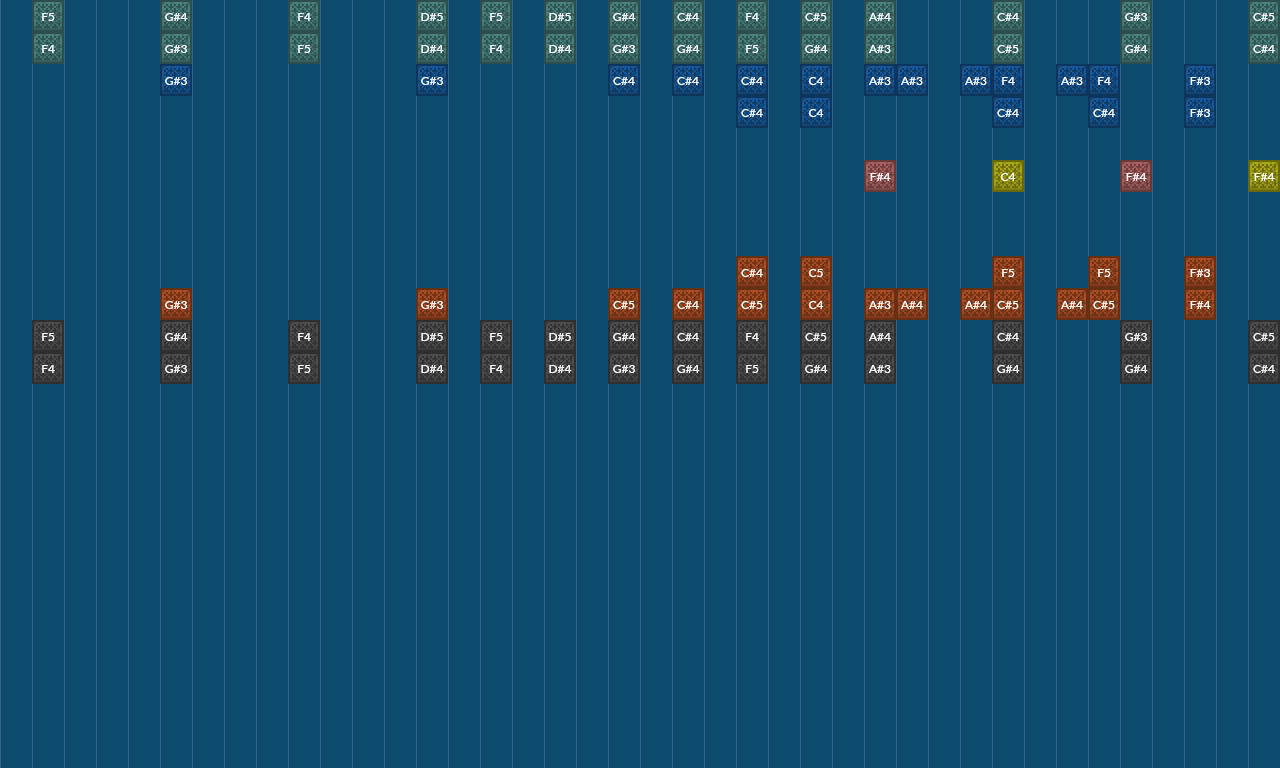Select the teal F4 note in the top-left column
Viewport: 1280px width, 768px height.
tap(47, 48)
